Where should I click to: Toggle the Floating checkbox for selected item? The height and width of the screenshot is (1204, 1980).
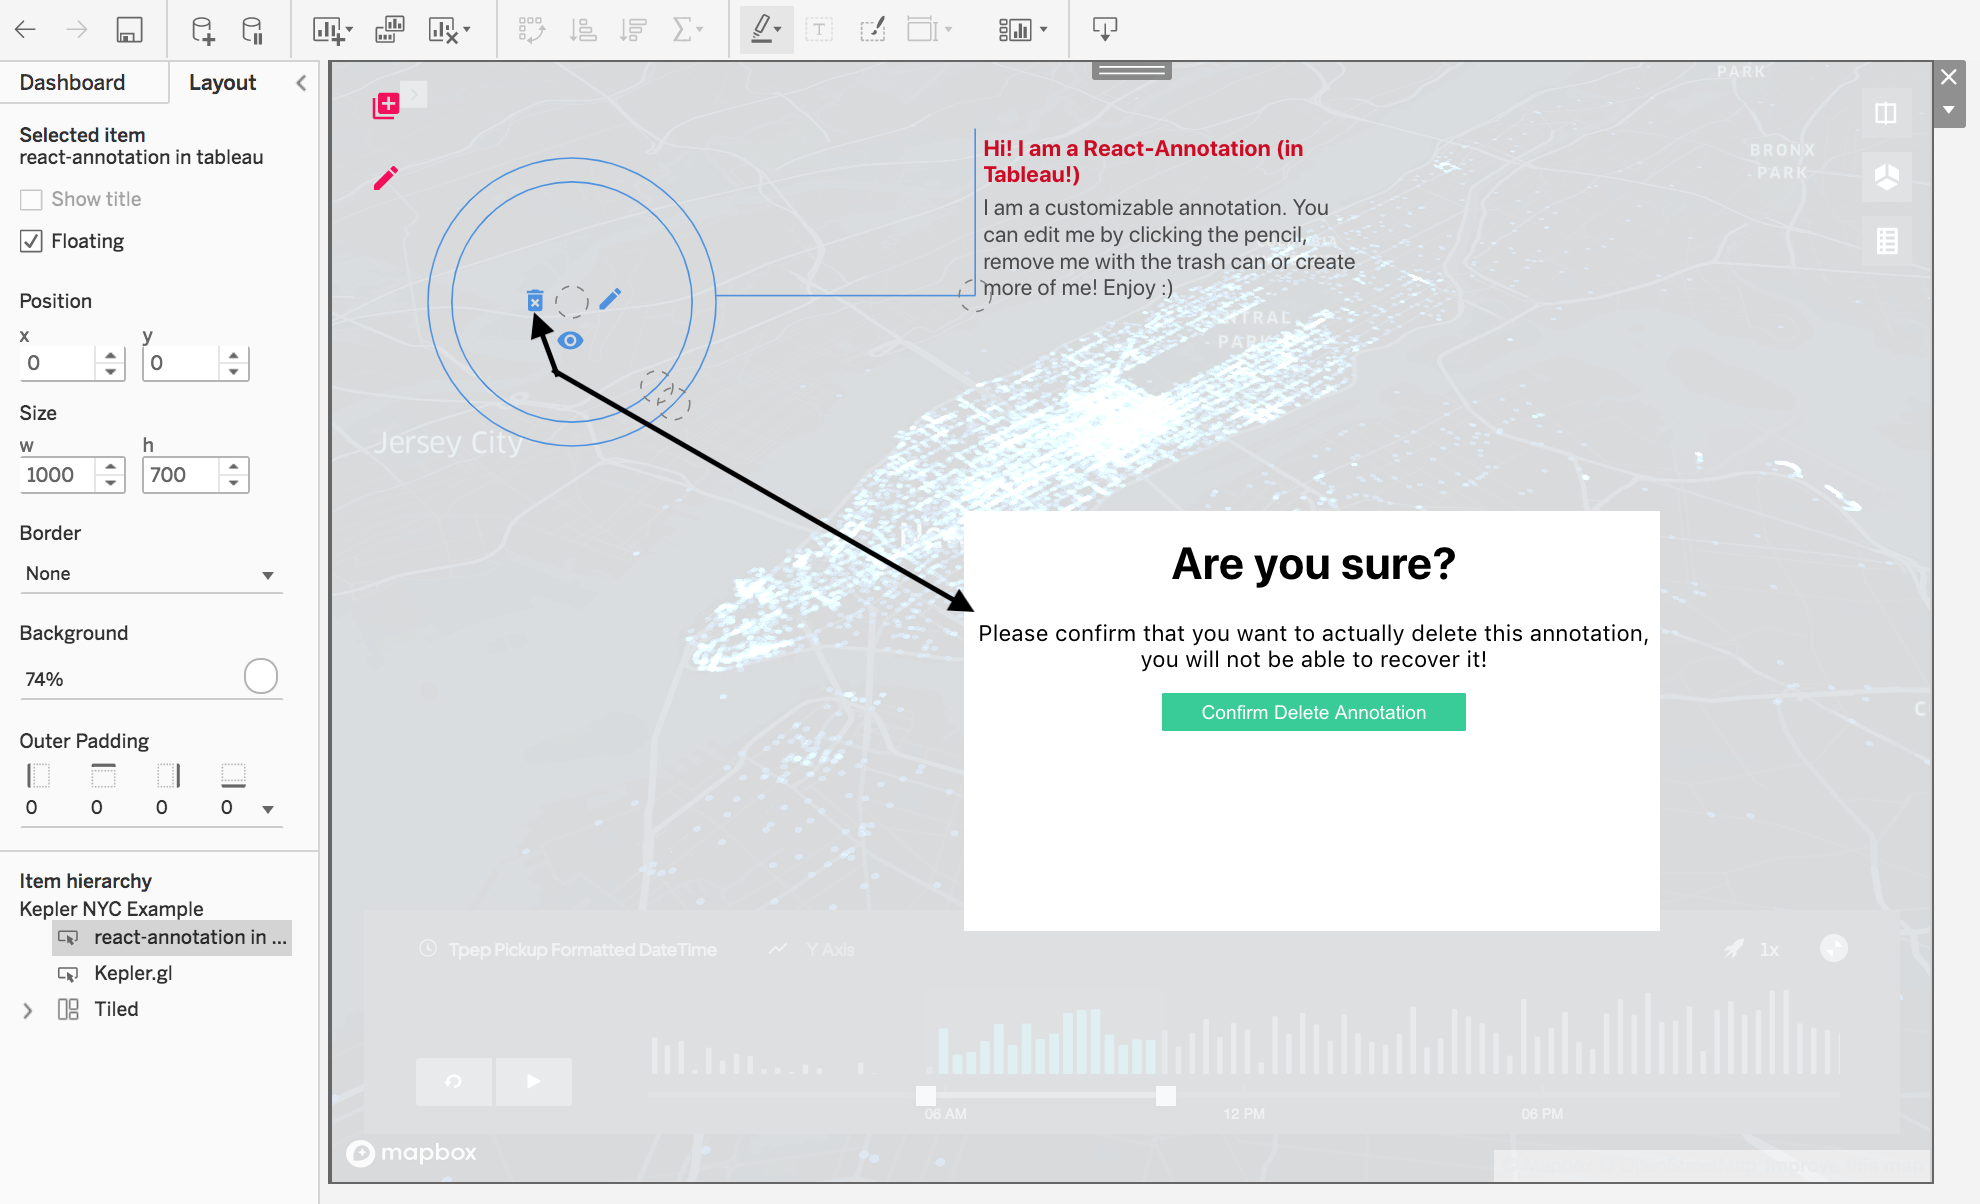coord(31,242)
